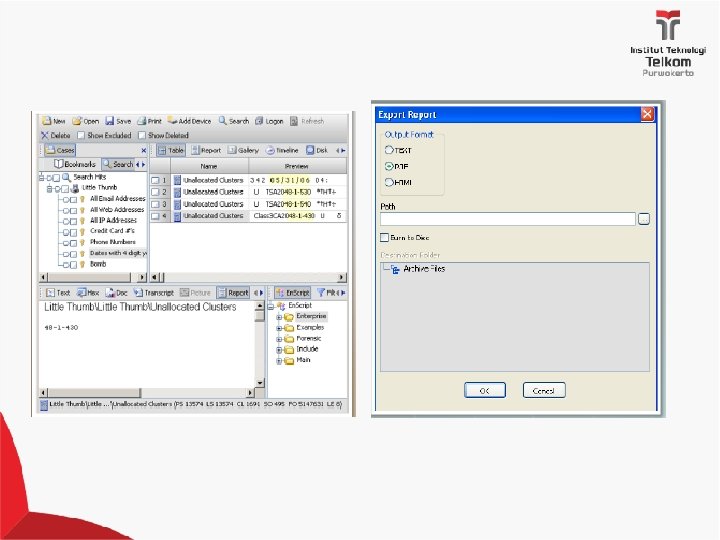Image resolution: width=720 pixels, height=540 pixels.
Task: Open a case with Open icon
Action: (77, 121)
